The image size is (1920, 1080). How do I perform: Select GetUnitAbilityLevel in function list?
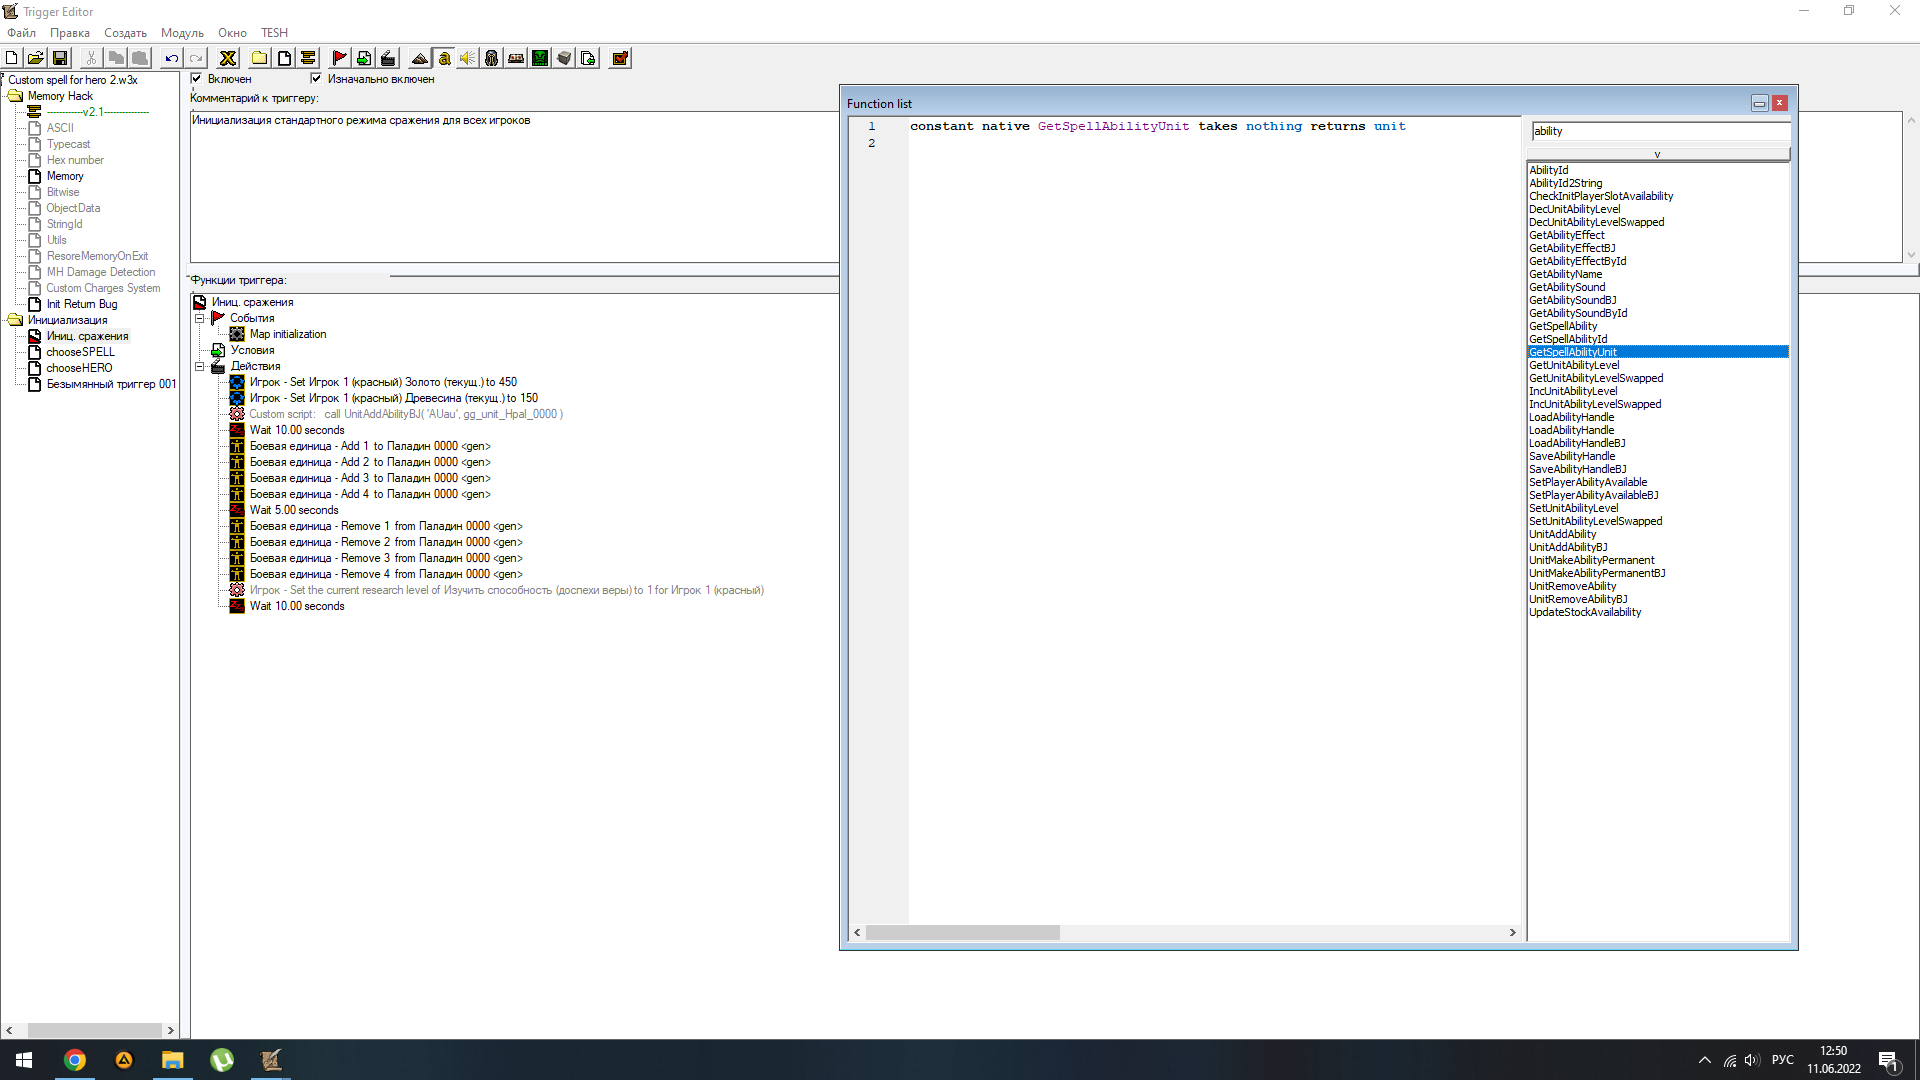pos(1574,365)
